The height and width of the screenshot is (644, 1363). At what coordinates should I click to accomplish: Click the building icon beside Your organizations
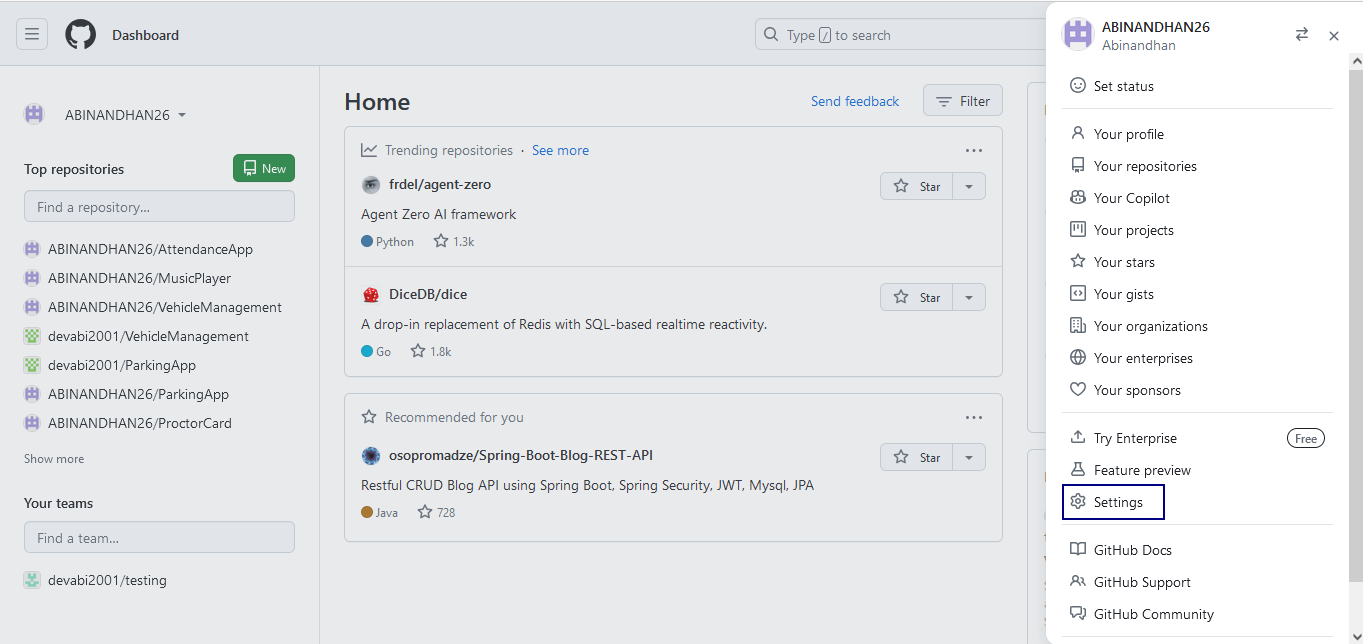pos(1078,325)
